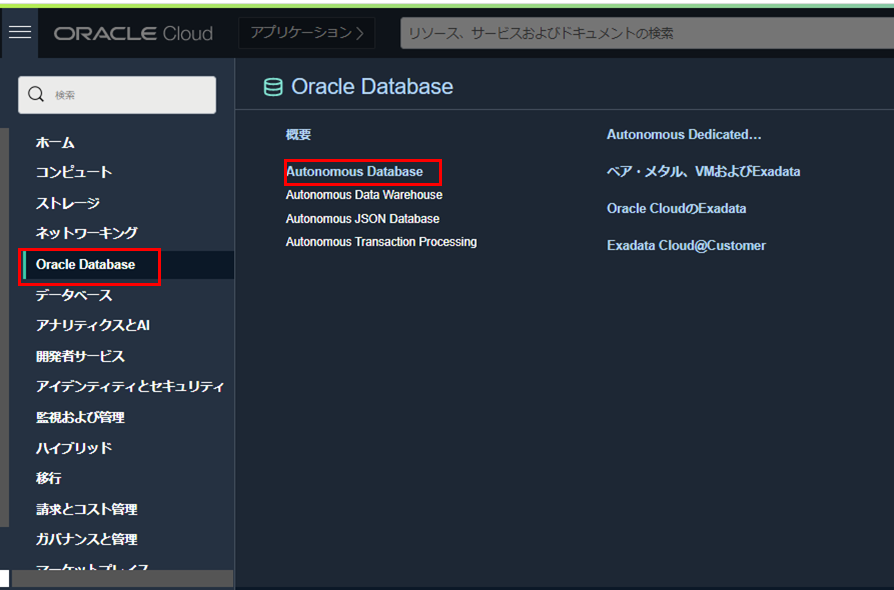
Task: Open ネットワーキング menu category
Action: click(x=86, y=233)
